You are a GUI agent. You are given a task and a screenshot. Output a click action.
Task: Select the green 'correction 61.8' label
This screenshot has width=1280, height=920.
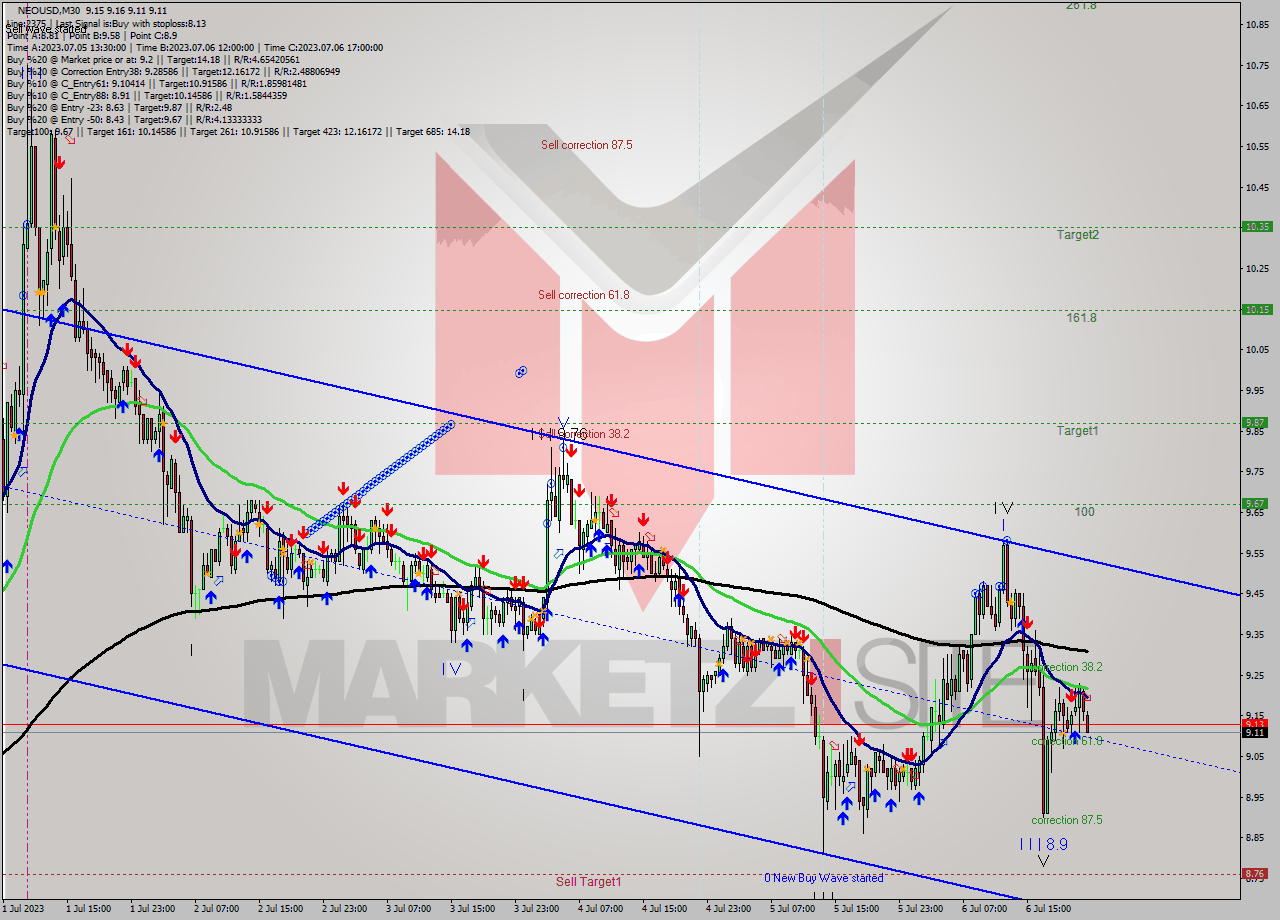tap(1066, 741)
